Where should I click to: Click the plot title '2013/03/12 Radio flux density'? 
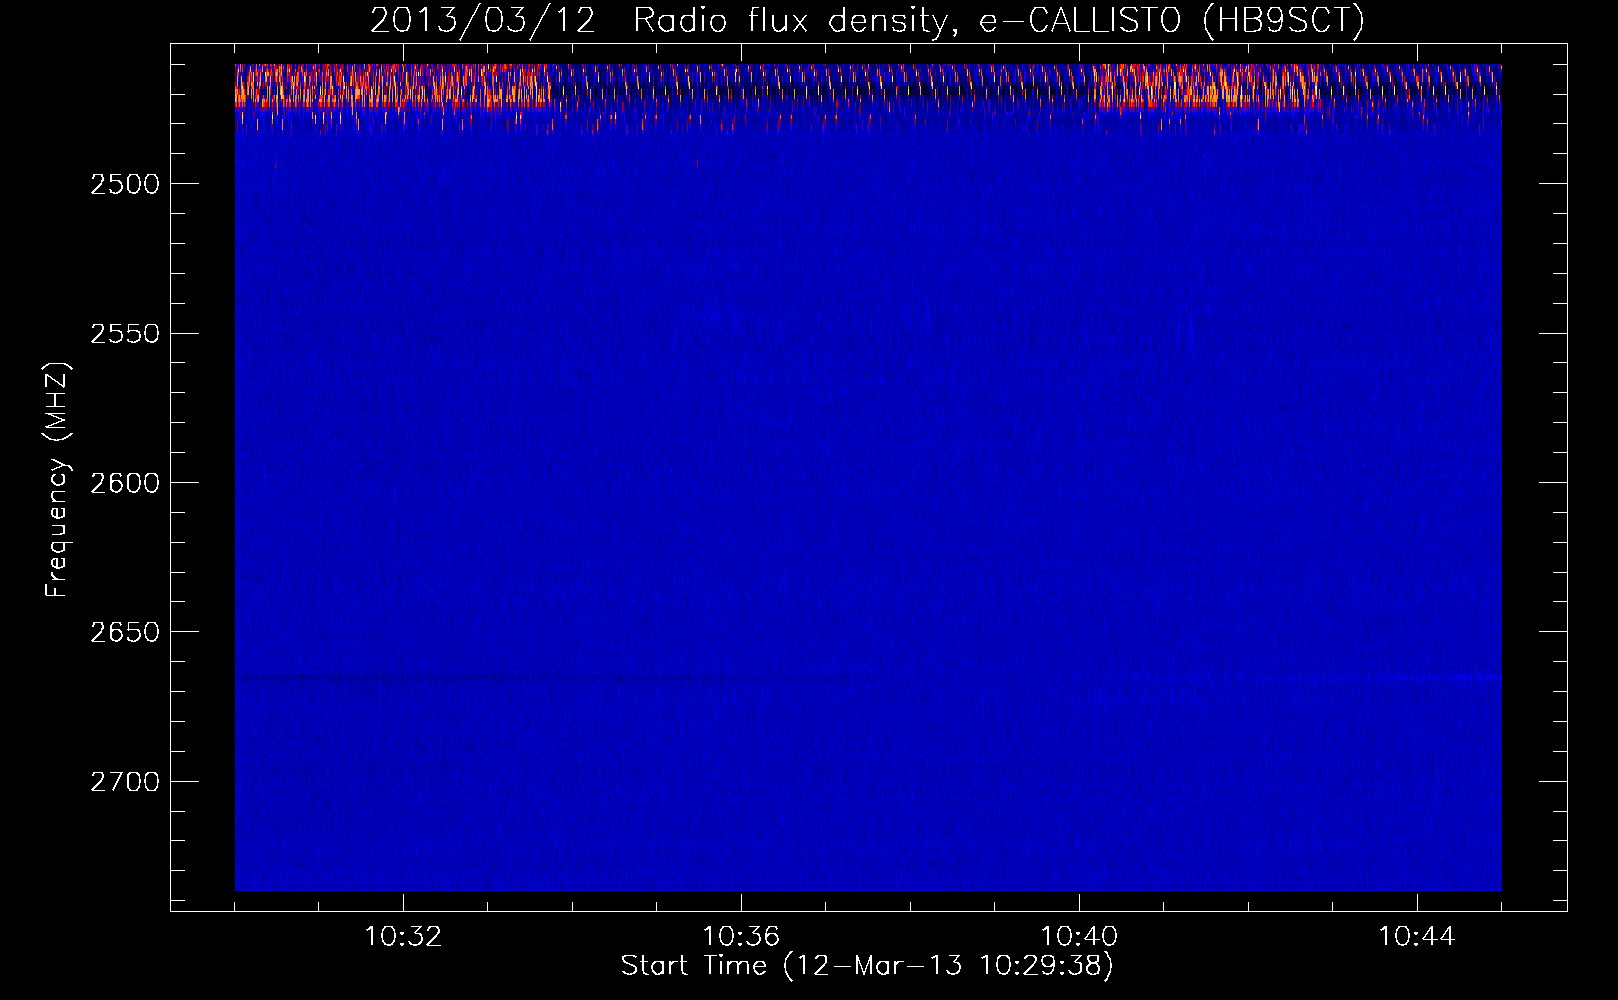[867, 20]
